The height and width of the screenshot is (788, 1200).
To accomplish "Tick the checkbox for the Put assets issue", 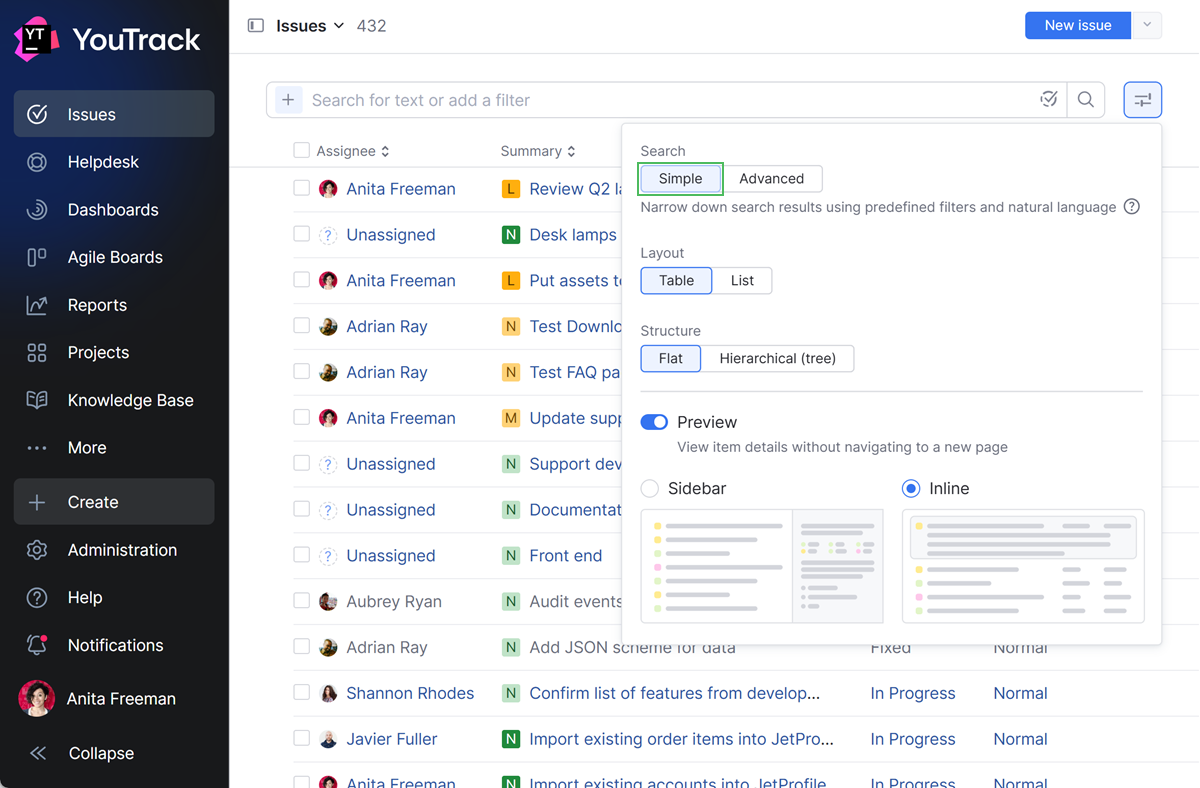I will pos(301,280).
